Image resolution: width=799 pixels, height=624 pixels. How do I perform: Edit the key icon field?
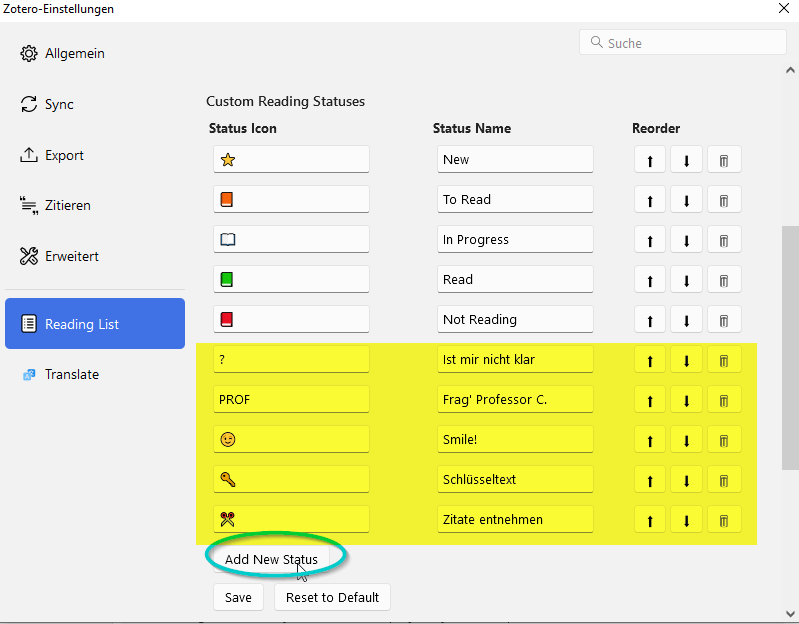[291, 479]
